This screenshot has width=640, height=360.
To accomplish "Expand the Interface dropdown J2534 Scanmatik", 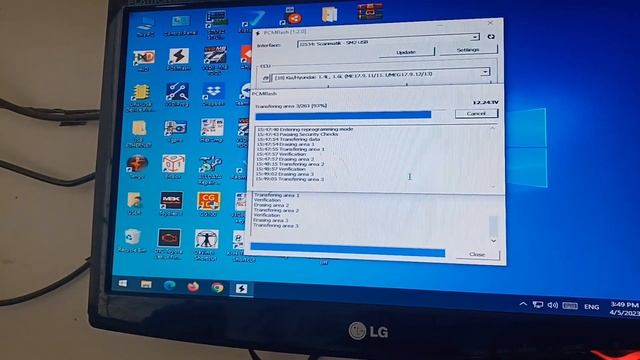I will (476, 37).
